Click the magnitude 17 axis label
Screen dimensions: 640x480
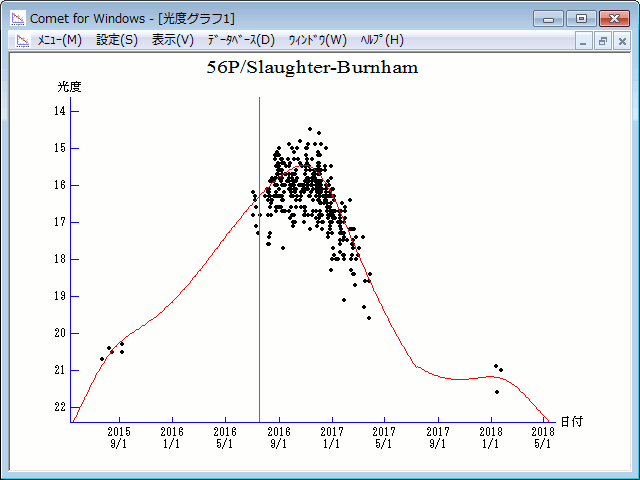(x=60, y=222)
